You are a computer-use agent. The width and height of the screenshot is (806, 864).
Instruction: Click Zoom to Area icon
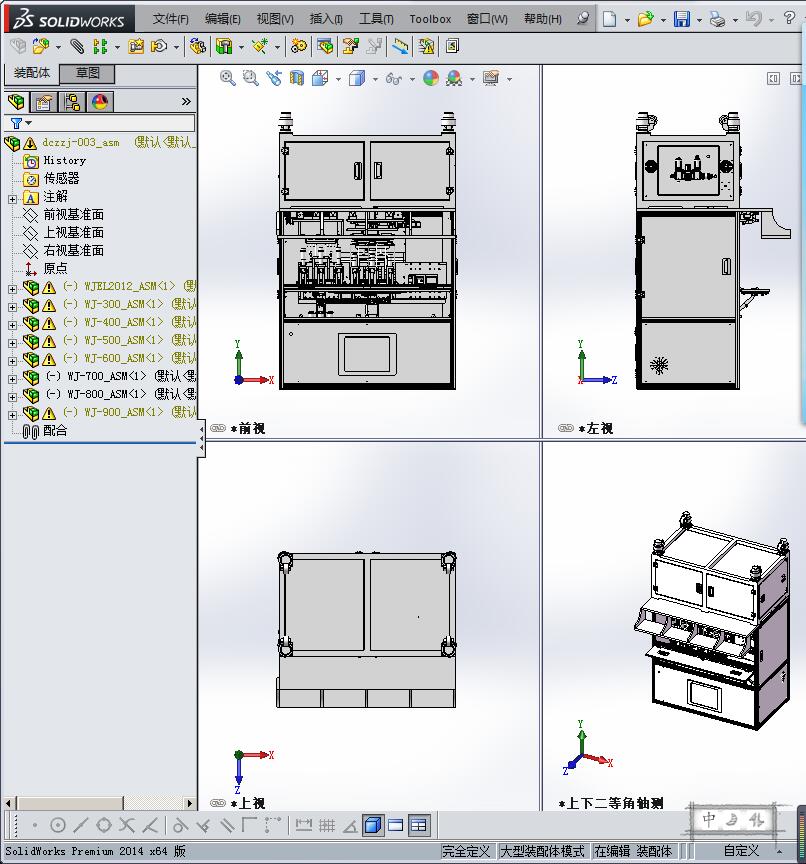coord(251,78)
